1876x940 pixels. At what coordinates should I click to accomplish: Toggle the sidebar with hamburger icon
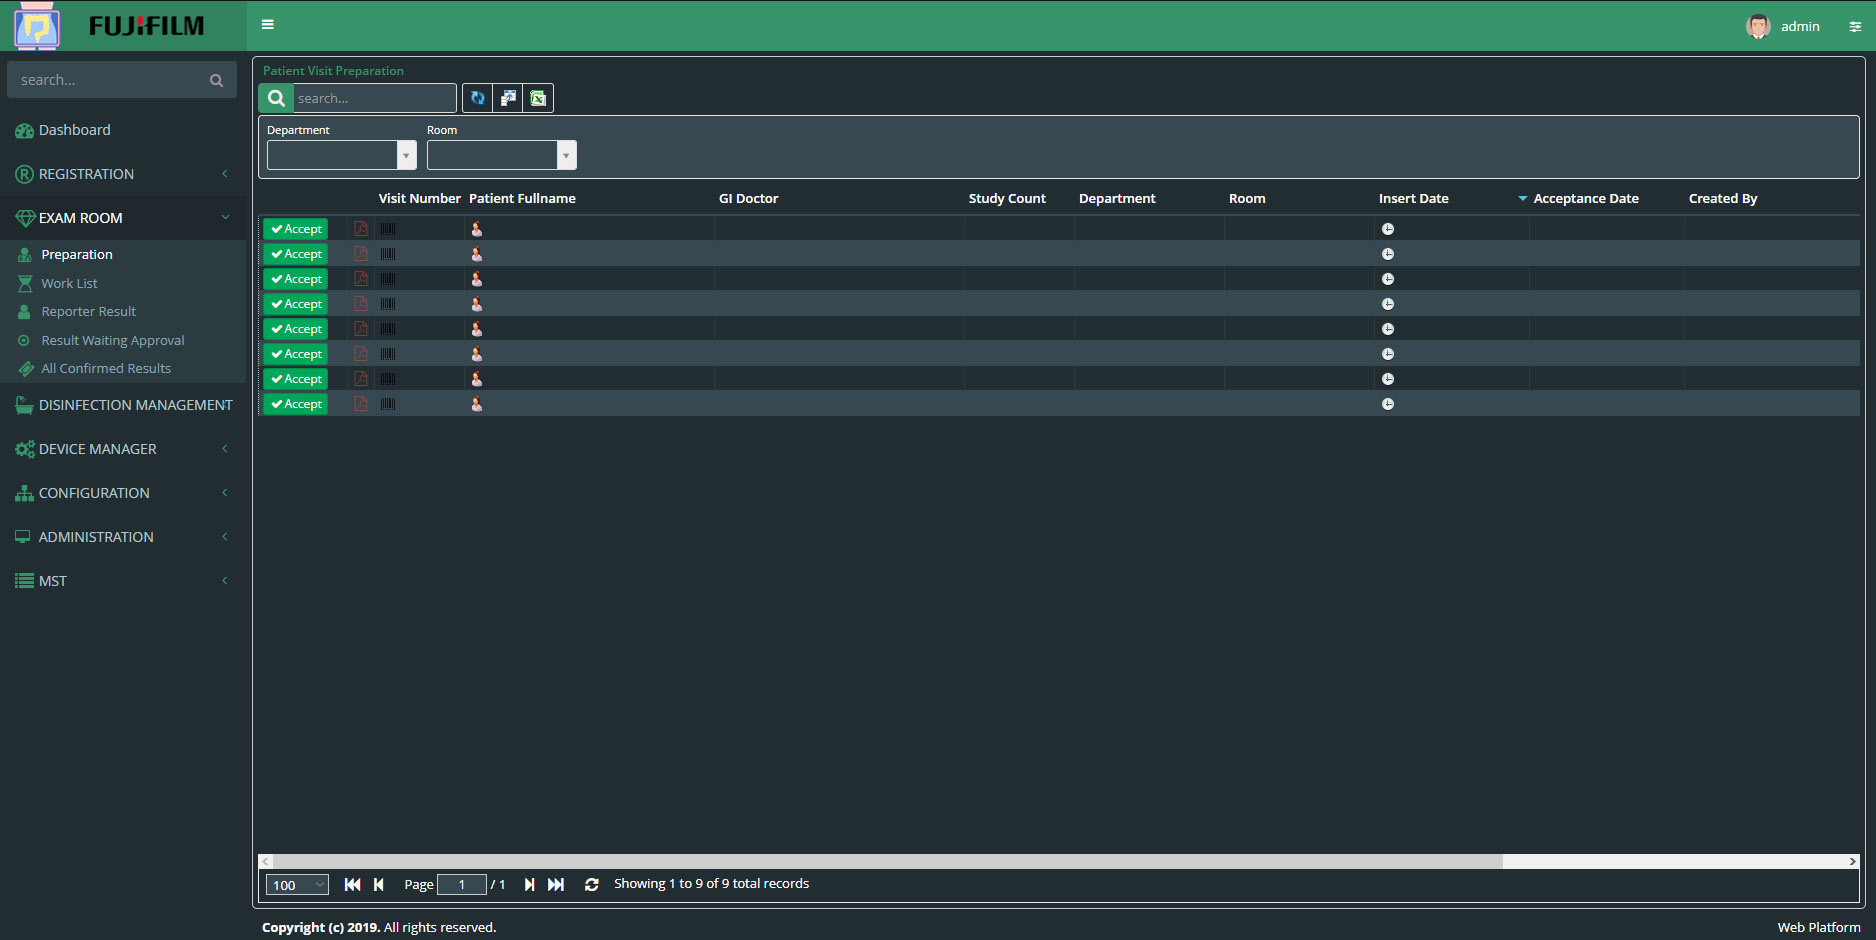[x=268, y=25]
